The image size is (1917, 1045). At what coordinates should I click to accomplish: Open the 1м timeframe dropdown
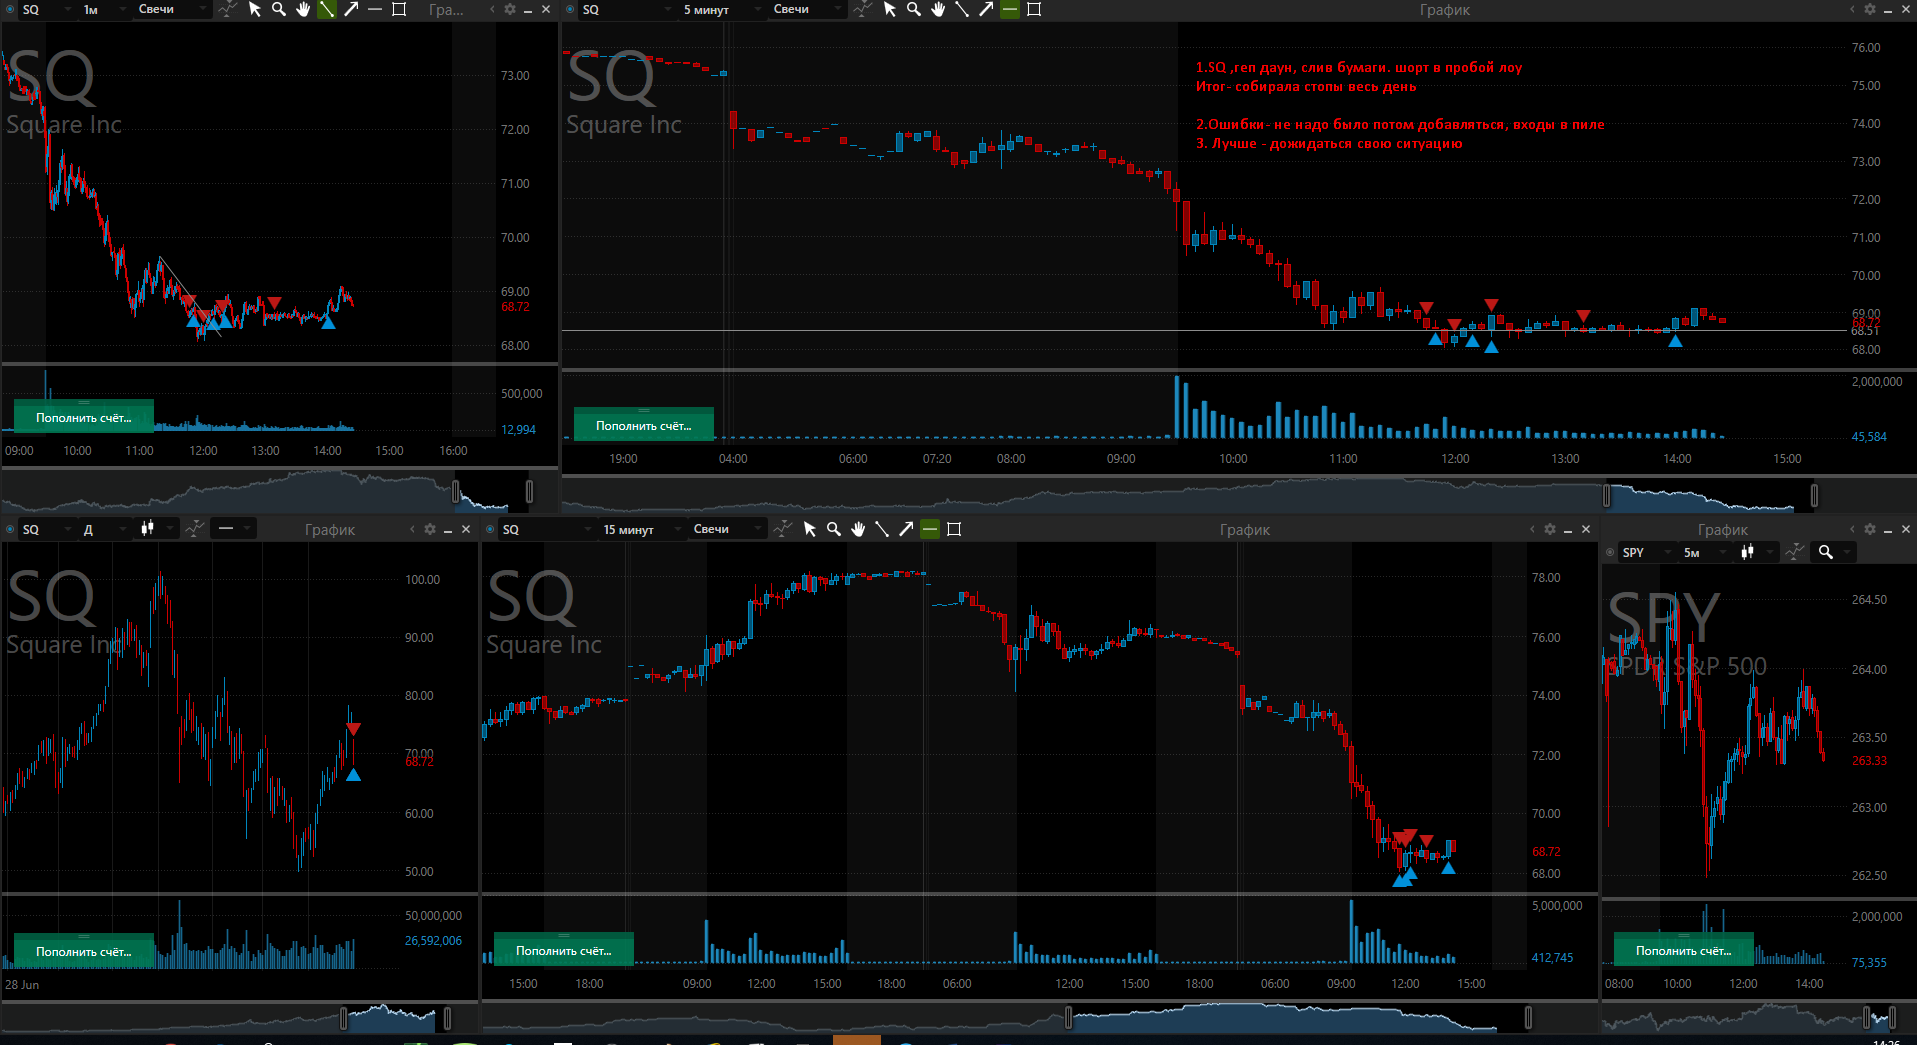pos(103,9)
